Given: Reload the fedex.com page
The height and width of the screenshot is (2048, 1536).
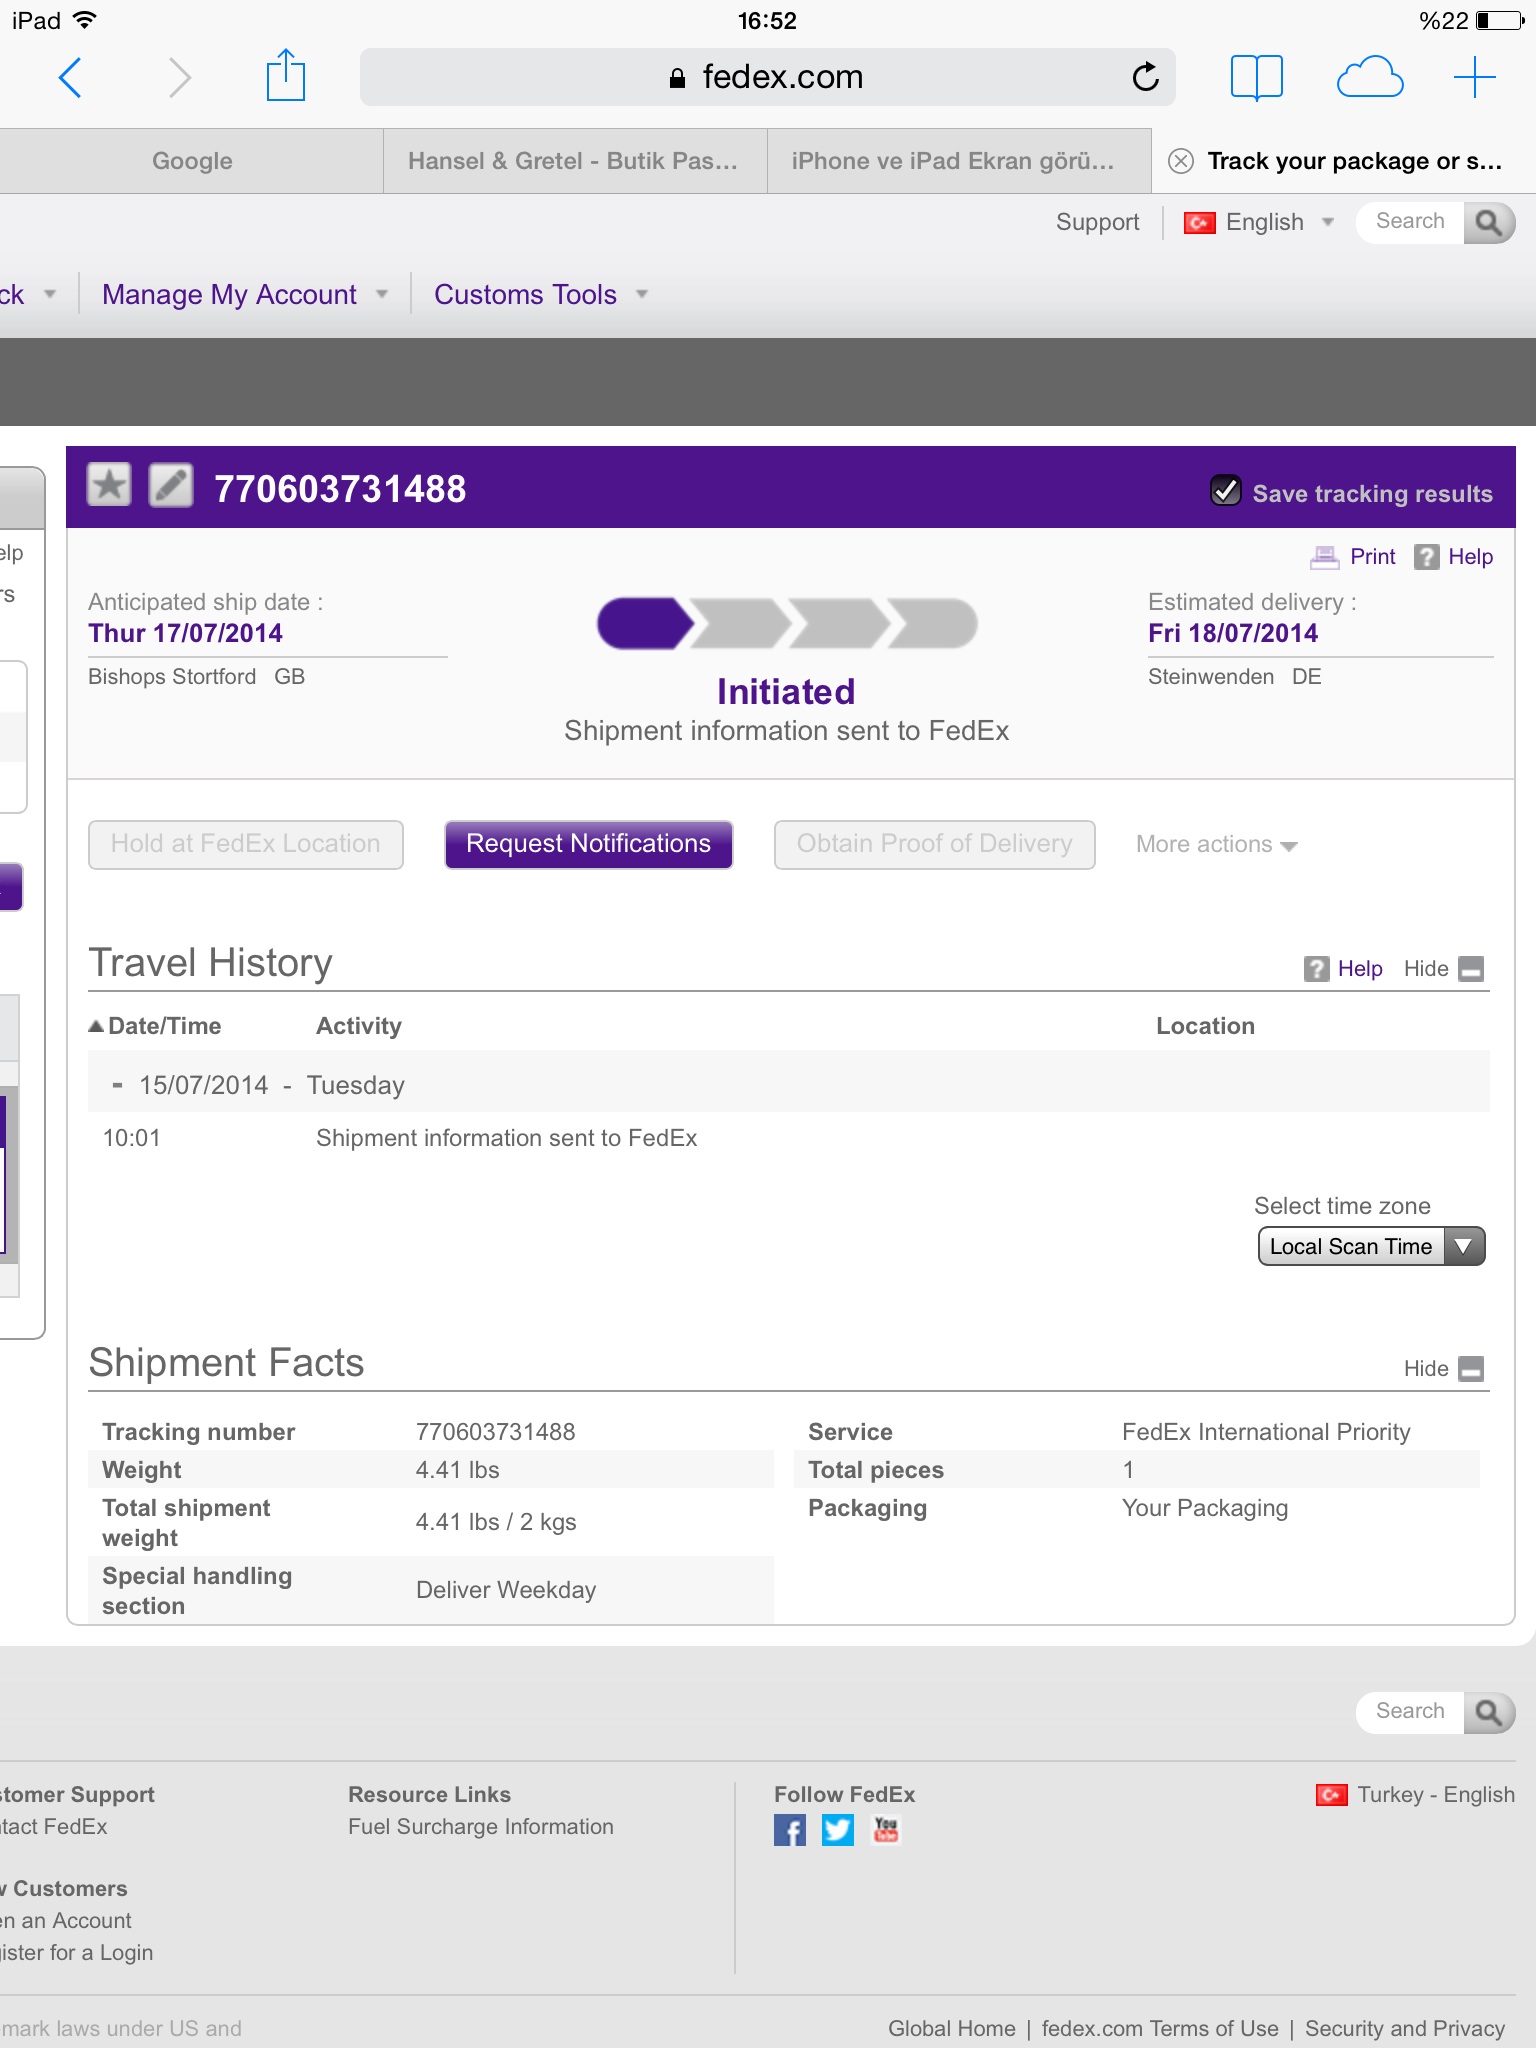Looking at the screenshot, I should tap(1145, 77).
